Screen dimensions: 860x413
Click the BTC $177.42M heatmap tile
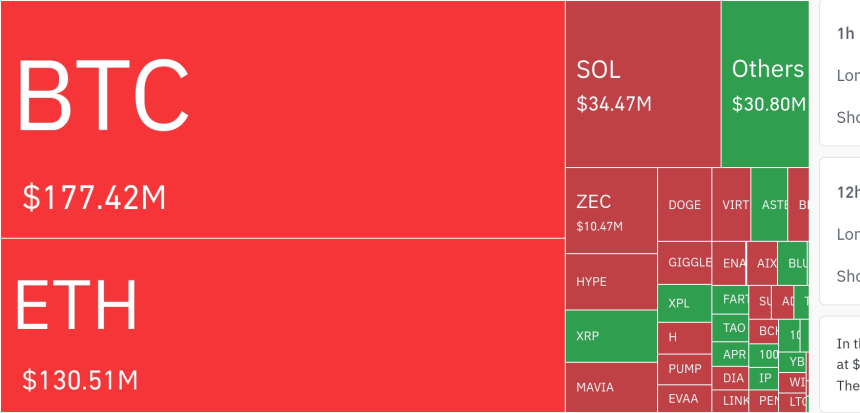pos(282,120)
